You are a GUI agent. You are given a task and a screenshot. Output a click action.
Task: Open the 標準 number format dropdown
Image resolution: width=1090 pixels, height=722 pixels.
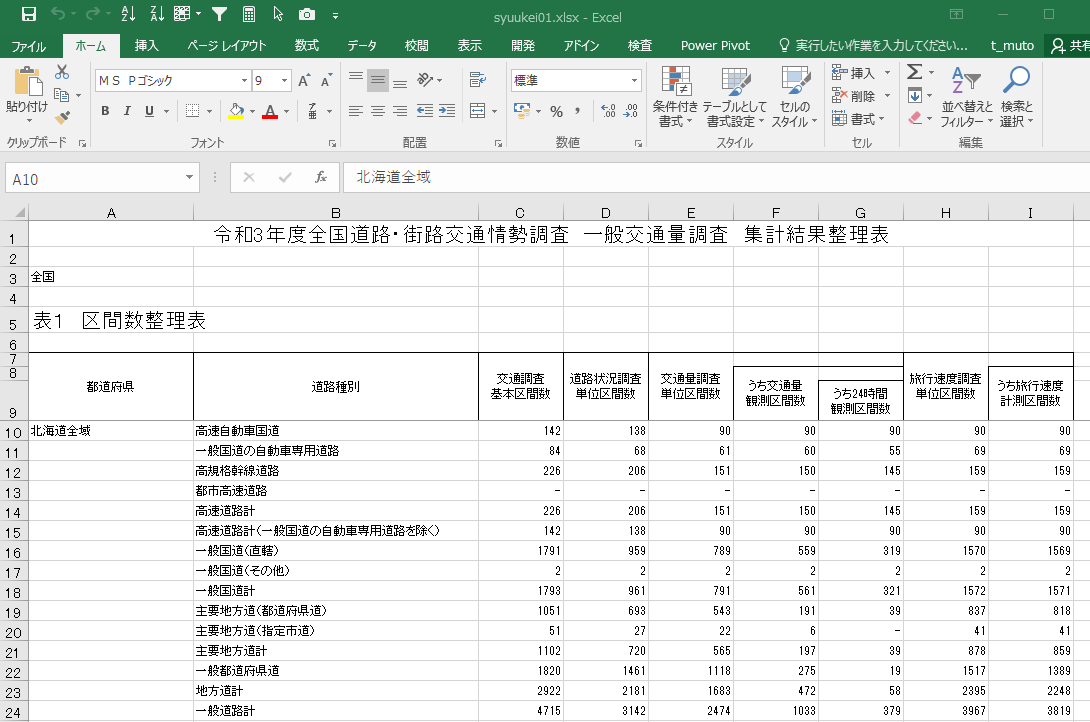(634, 81)
